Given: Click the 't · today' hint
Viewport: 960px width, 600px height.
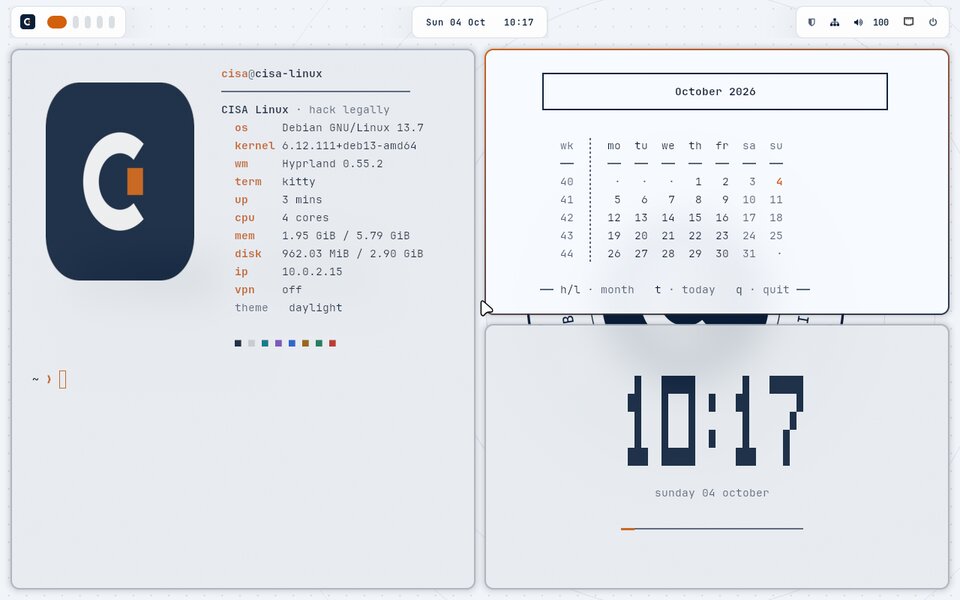Looking at the screenshot, I should pos(684,290).
